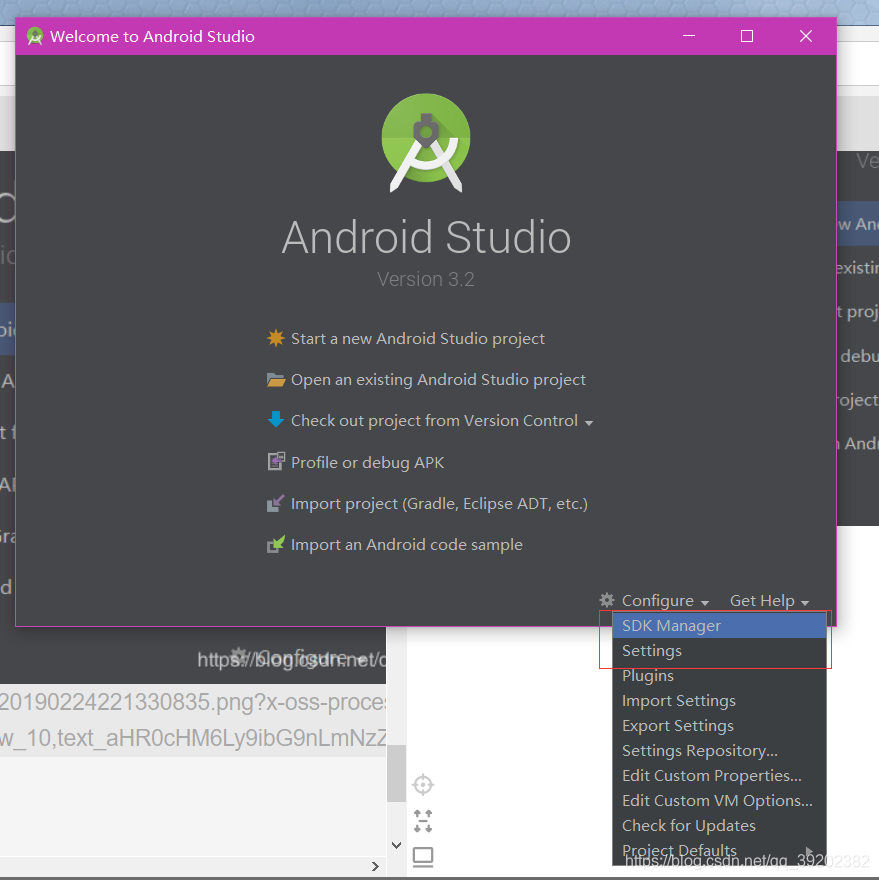Click the scroll-down chevron of background scrollbar
The image size is (879, 880).
(396, 845)
